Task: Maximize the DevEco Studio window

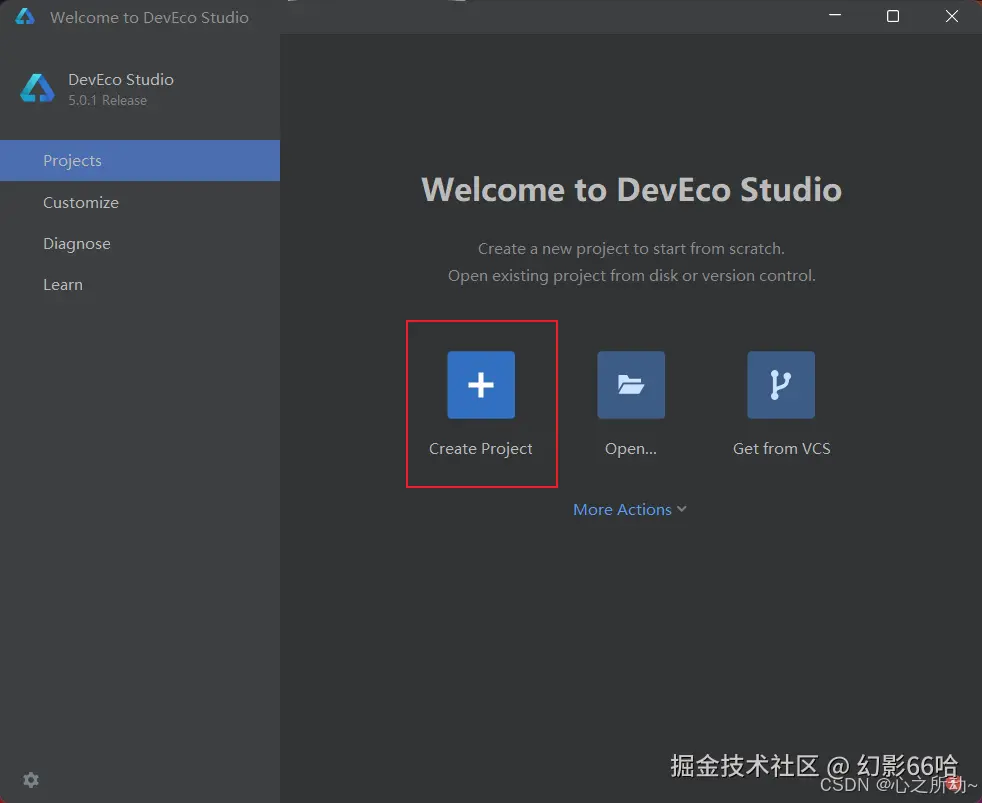Action: click(893, 16)
